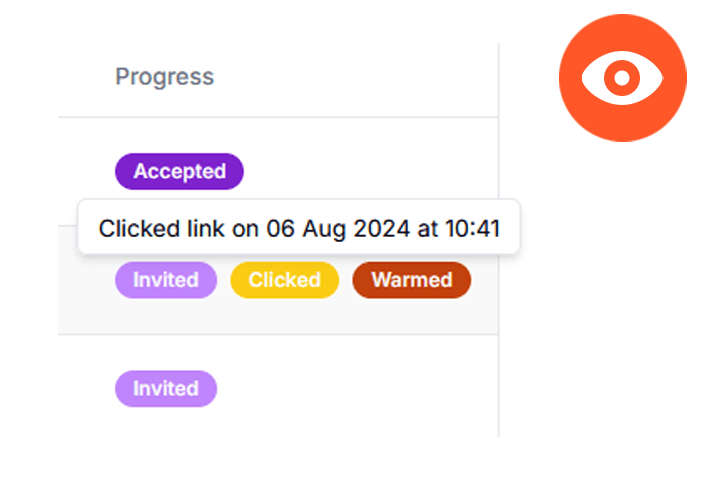
Task: Click the yellow Clicked status badge
Action: [285, 280]
